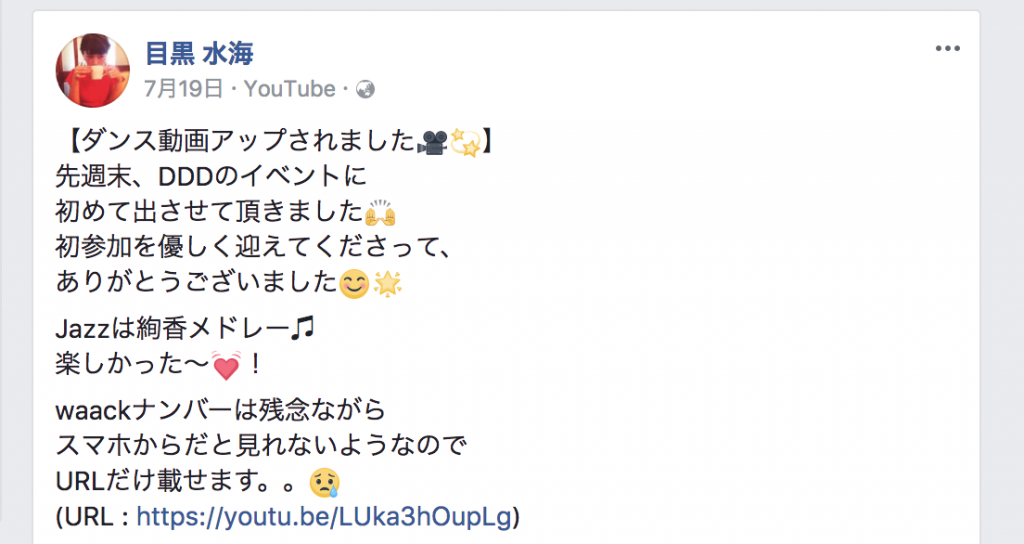Click the raised hands emoji

coord(381,213)
